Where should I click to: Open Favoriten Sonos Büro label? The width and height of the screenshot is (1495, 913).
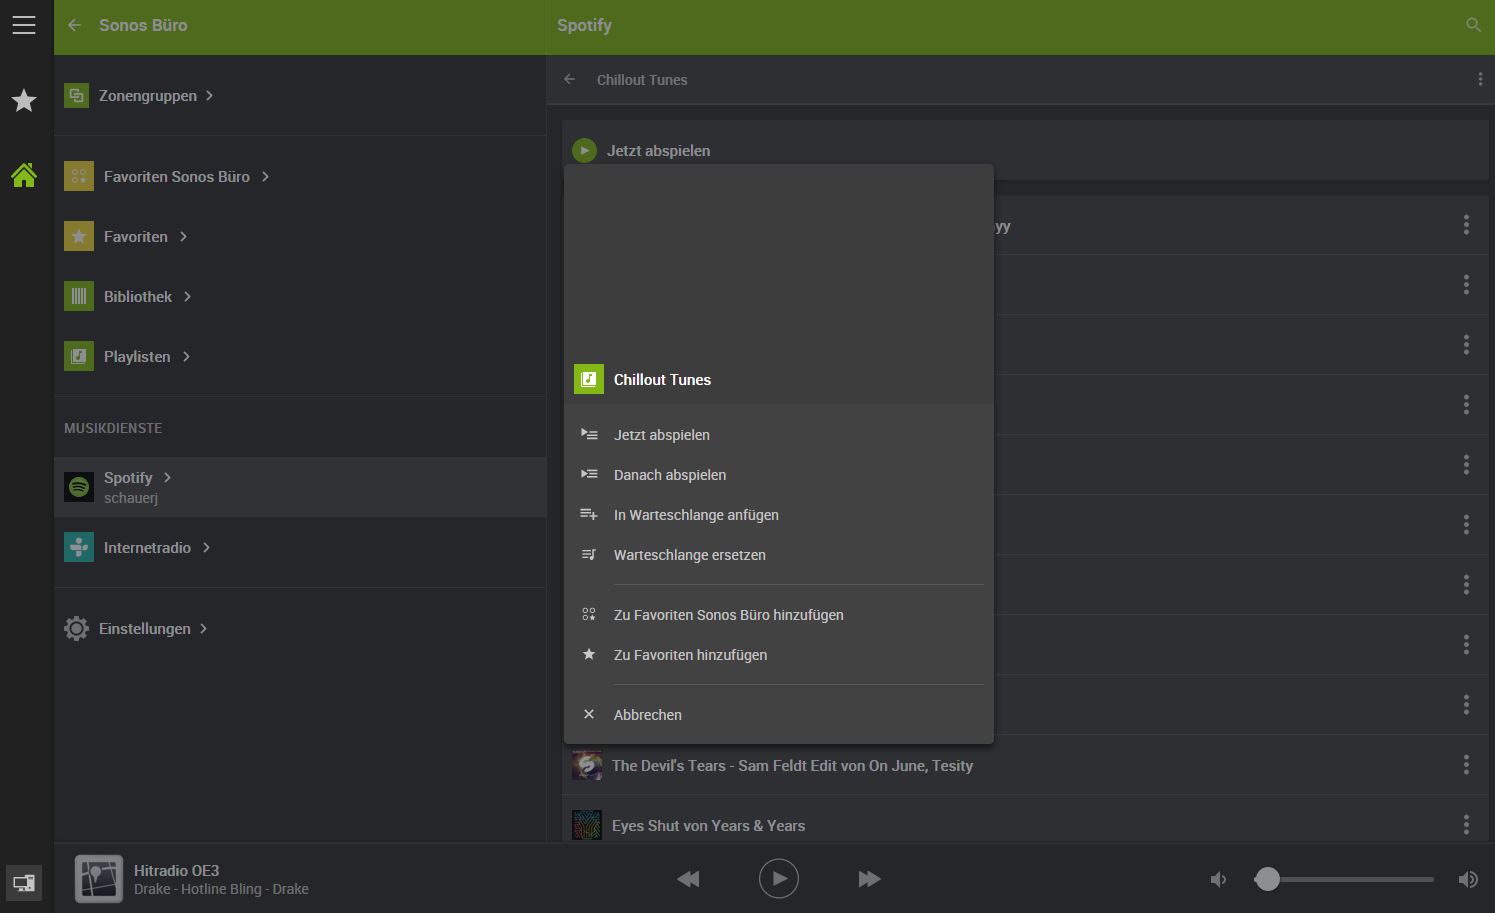click(x=177, y=176)
